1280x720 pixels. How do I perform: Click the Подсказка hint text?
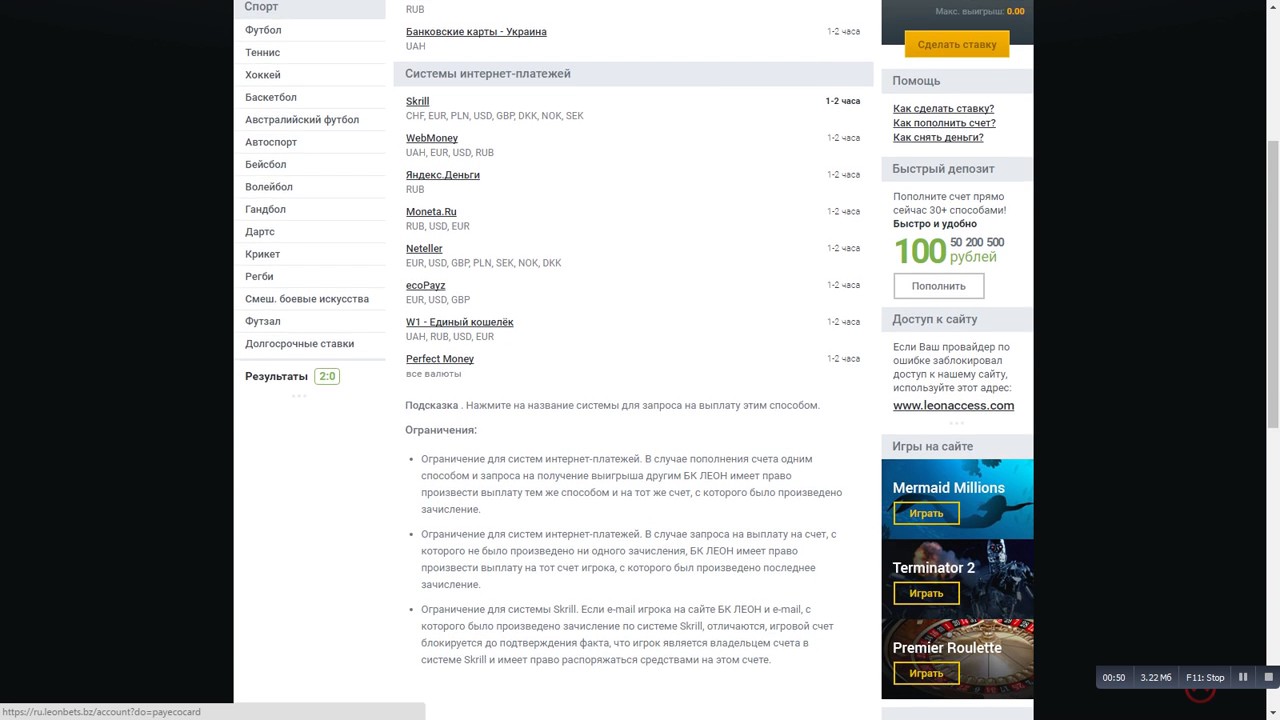coord(431,406)
